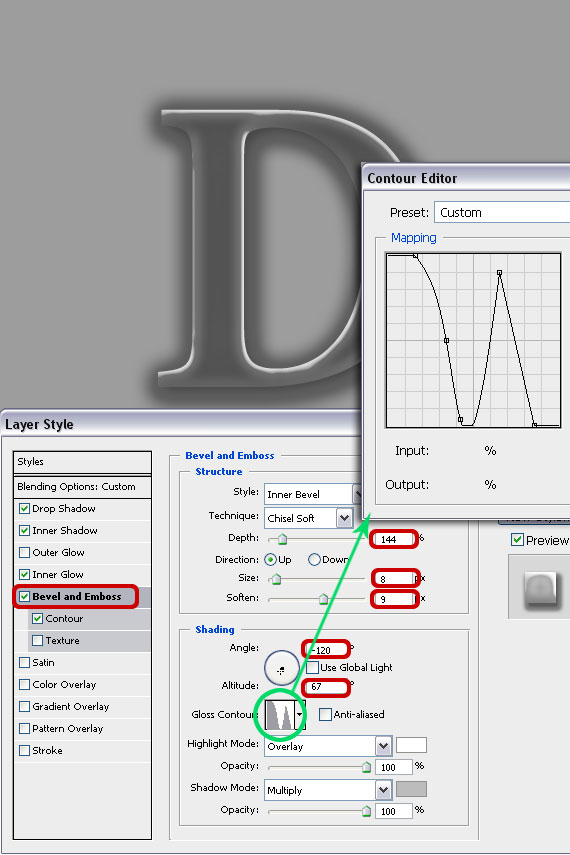
Task: Expand the Gloss Contour dropdown arrow
Action: [300, 714]
